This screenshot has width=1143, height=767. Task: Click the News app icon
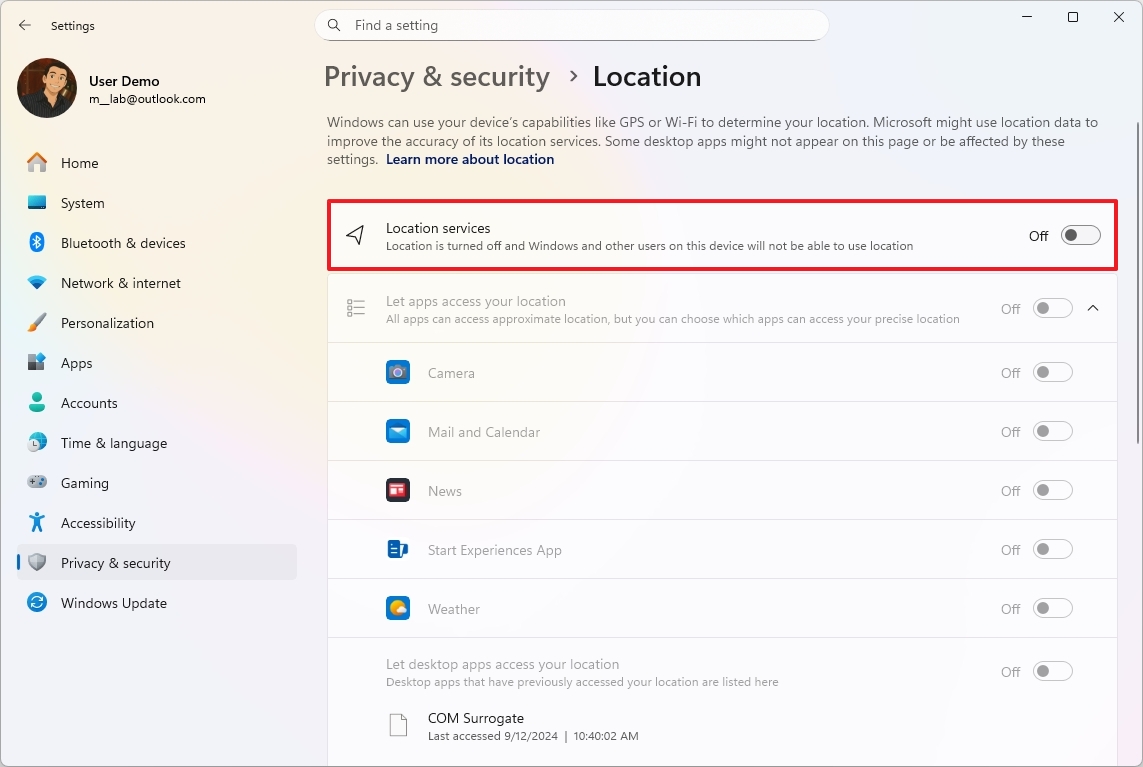click(x=398, y=491)
